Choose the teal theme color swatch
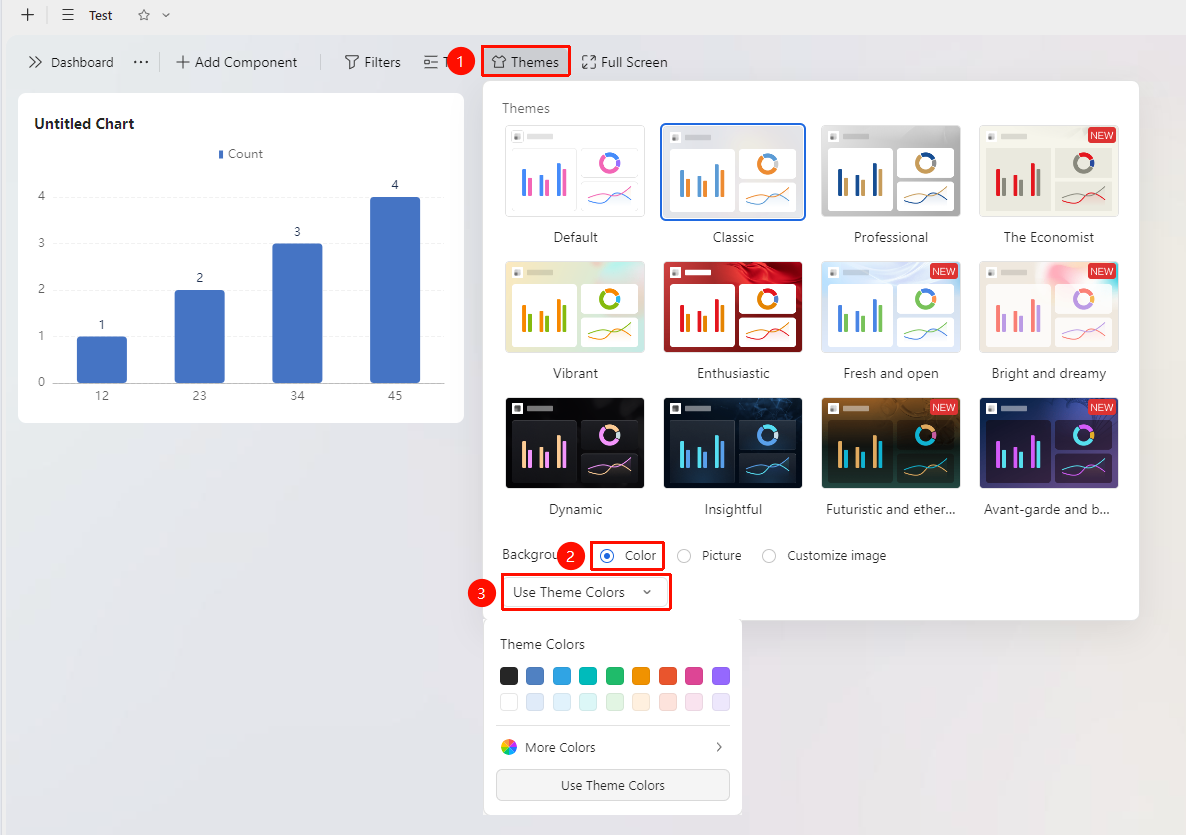1186x835 pixels. tap(588, 675)
